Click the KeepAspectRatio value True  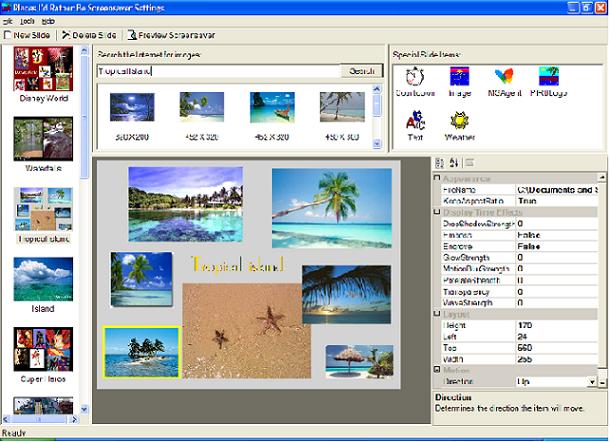(557, 201)
